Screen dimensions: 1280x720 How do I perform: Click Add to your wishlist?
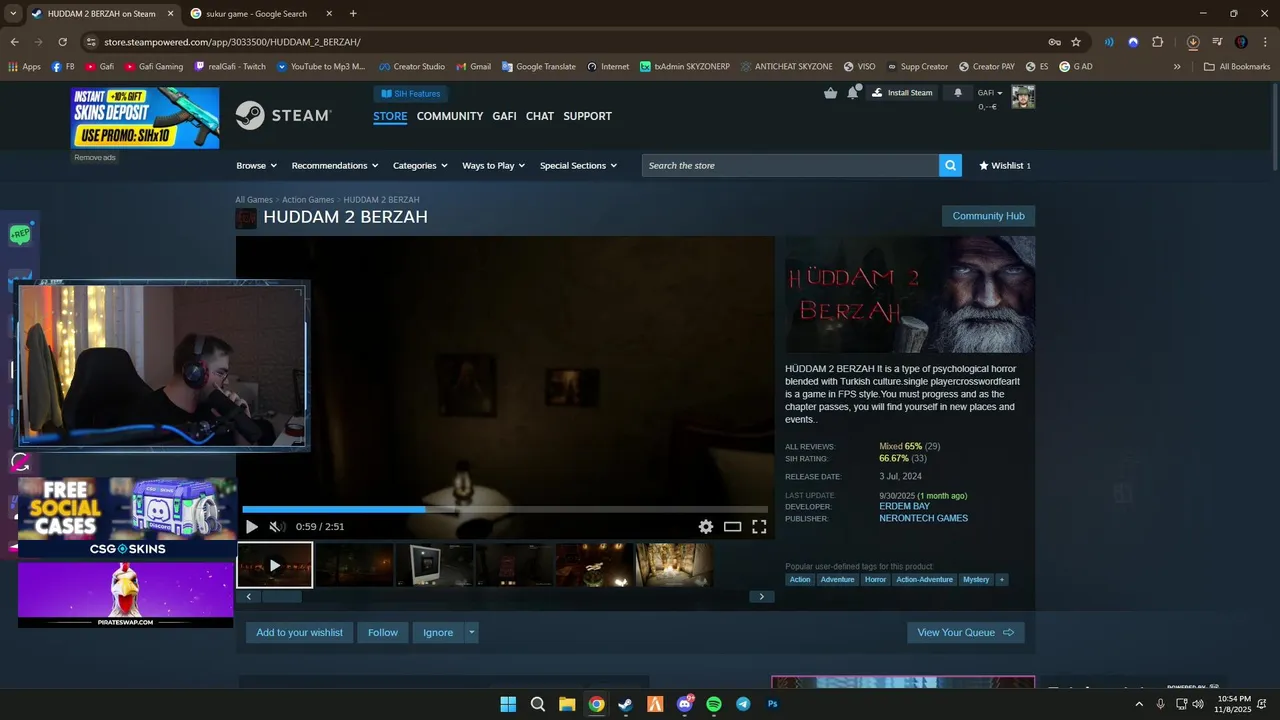299,633
